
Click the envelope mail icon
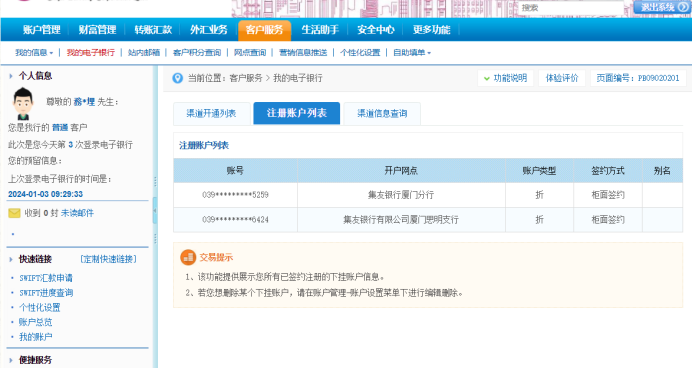(x=14, y=213)
